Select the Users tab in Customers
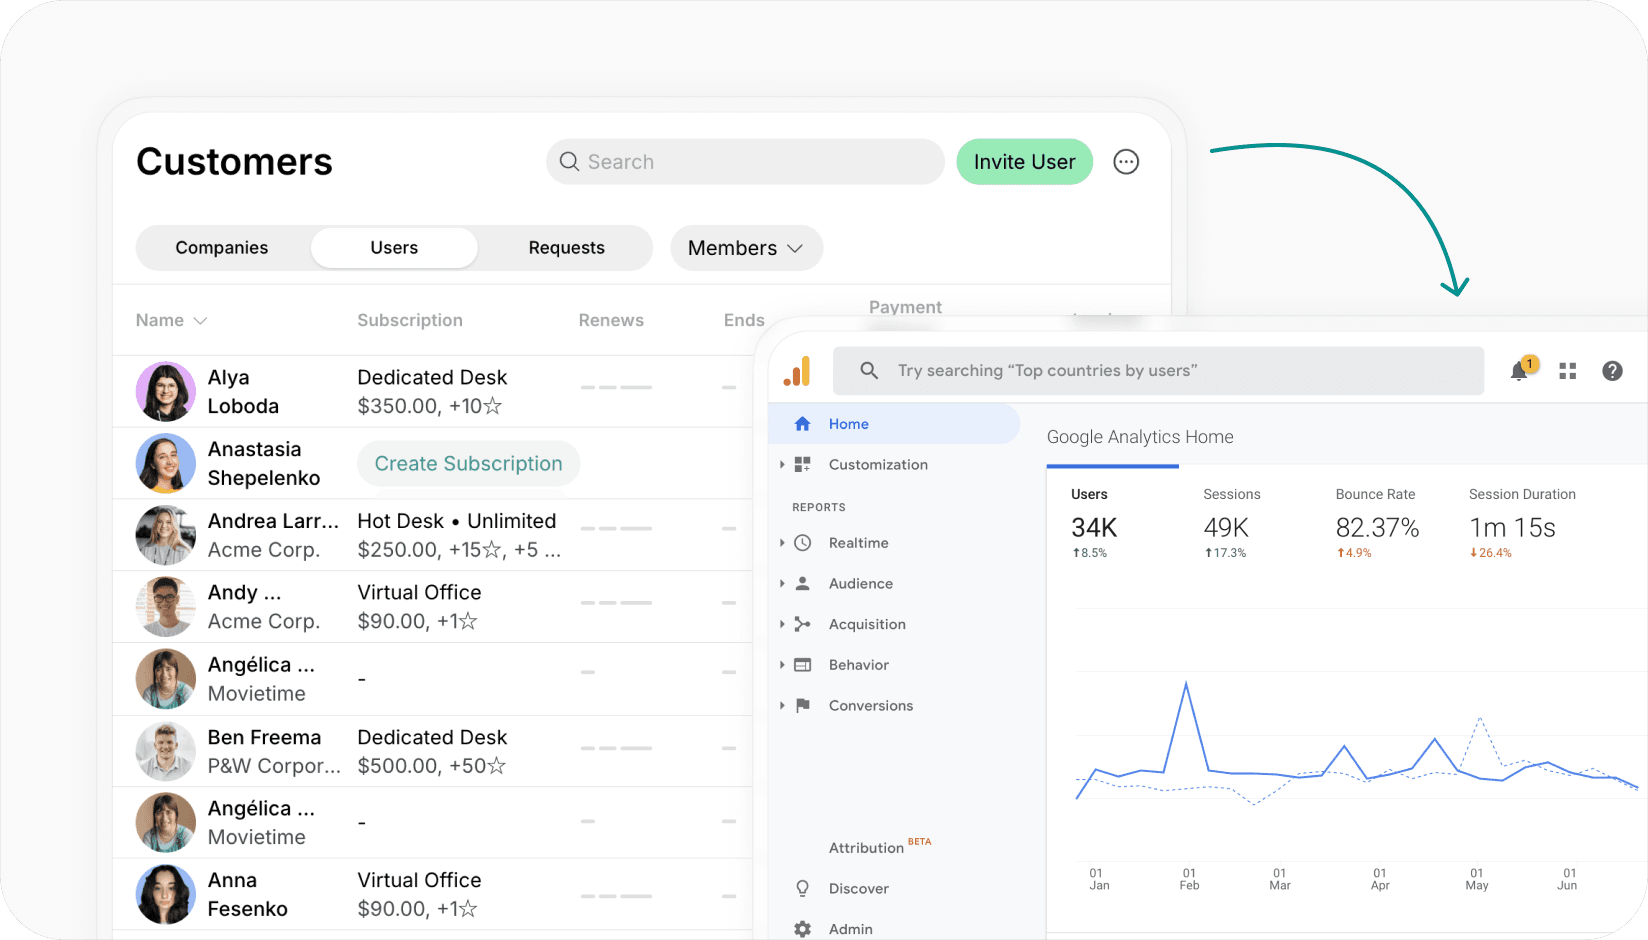Image resolution: width=1648 pixels, height=940 pixels. click(394, 248)
